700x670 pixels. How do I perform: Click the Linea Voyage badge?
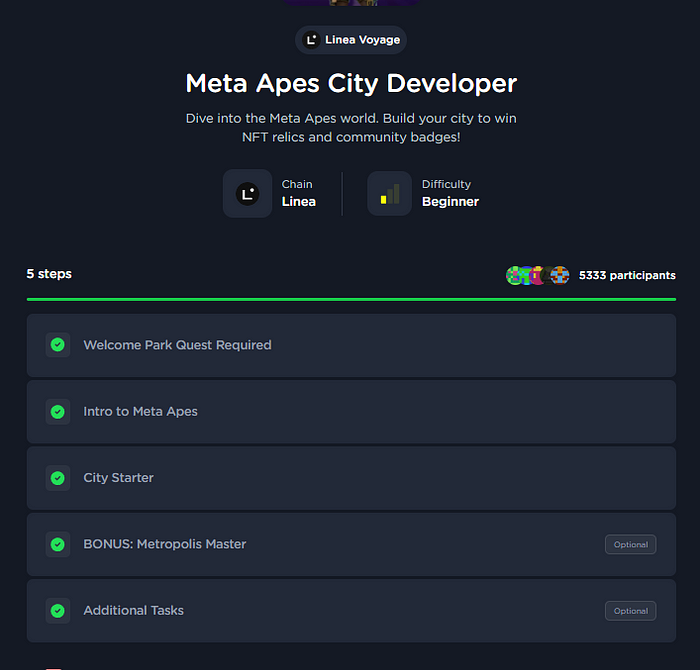click(350, 40)
